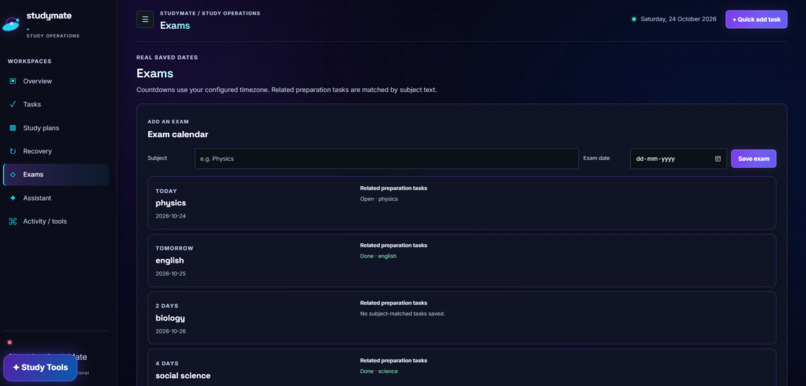Open Study plans in the sidebar
The image size is (806, 386).
(x=56, y=128)
